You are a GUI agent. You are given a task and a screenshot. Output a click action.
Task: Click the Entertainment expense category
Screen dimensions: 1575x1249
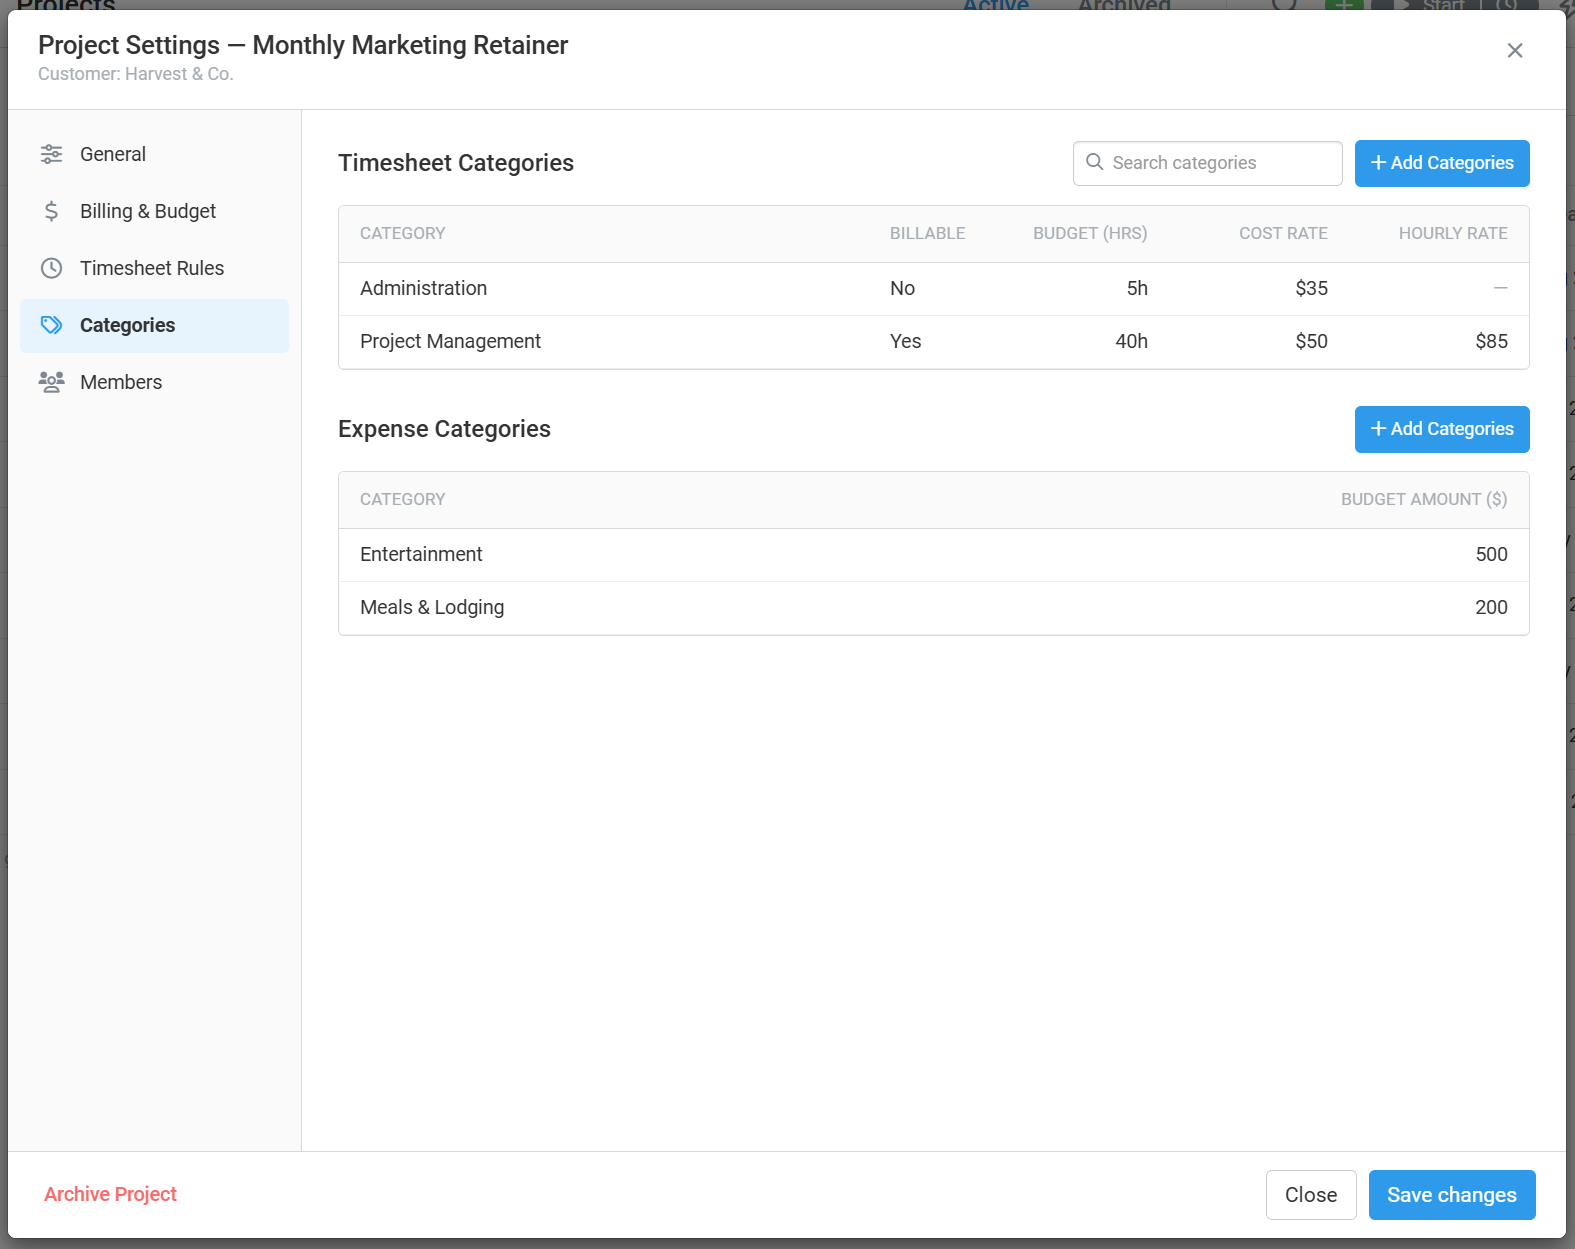click(934, 555)
